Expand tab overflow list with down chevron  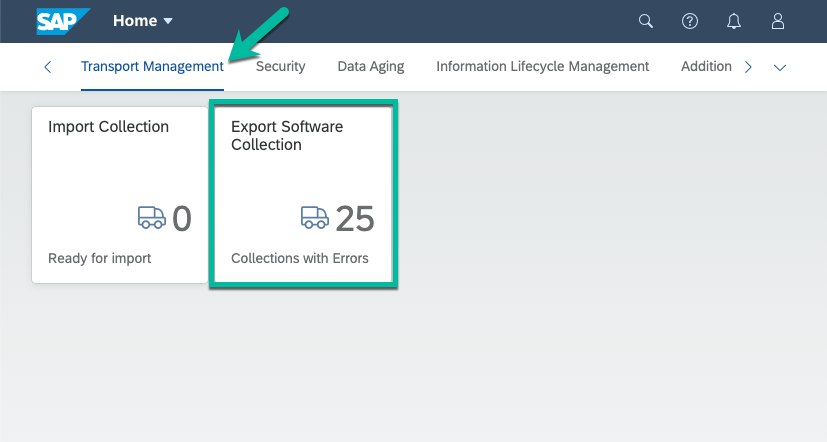point(780,67)
